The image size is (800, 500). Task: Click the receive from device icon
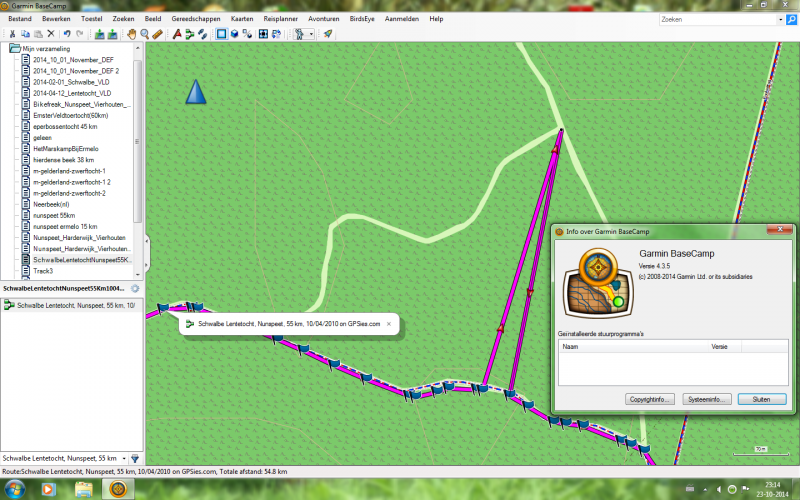pyautogui.click(x=112, y=34)
